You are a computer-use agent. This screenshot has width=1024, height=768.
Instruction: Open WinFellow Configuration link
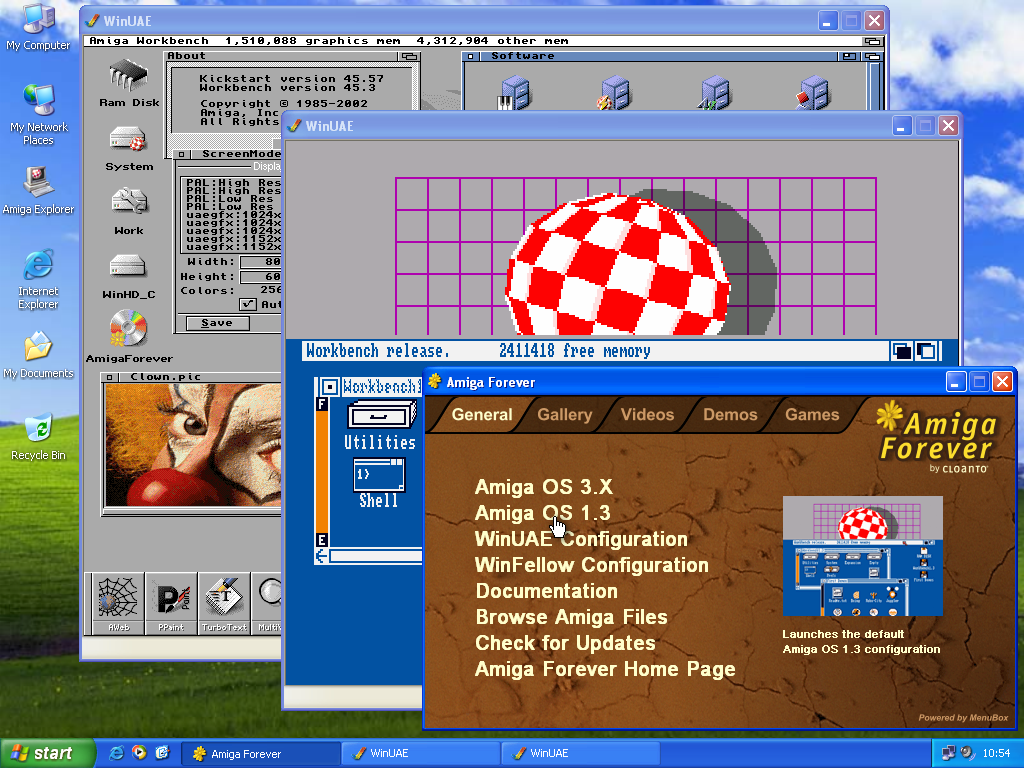coord(592,566)
